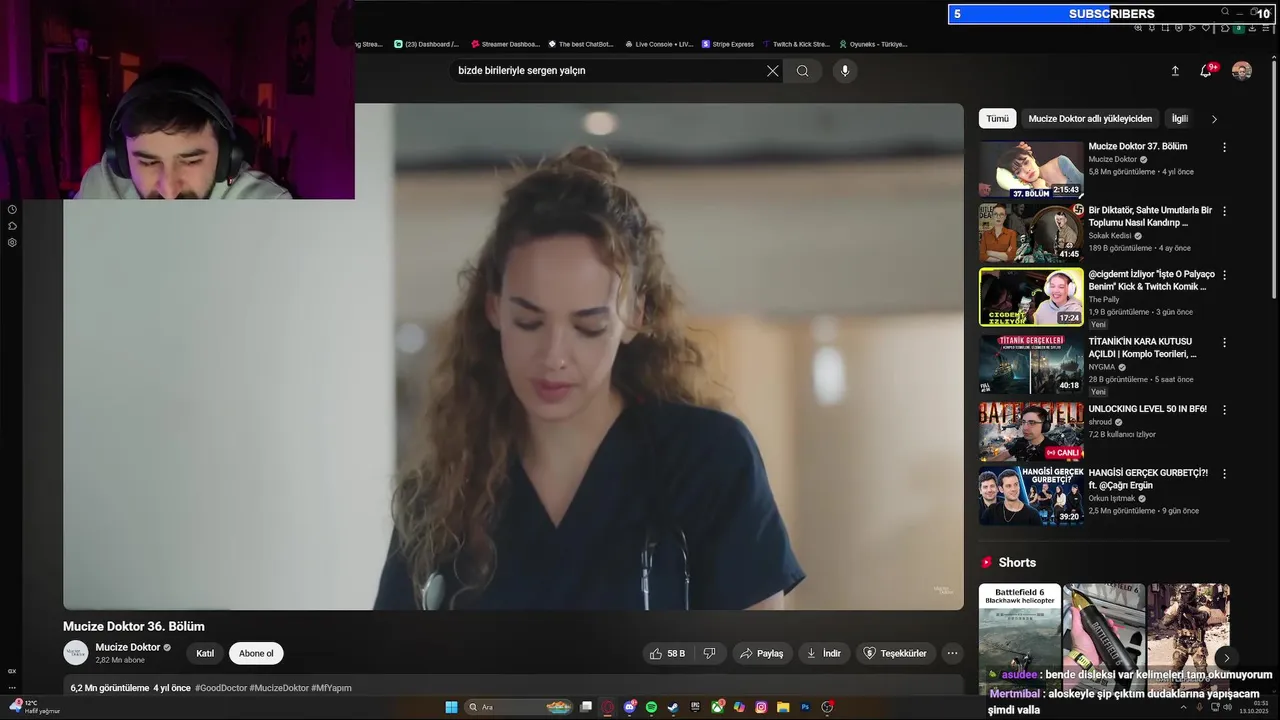
Task: Open shroud's live BF6 stream thumbnail
Action: point(1031,432)
